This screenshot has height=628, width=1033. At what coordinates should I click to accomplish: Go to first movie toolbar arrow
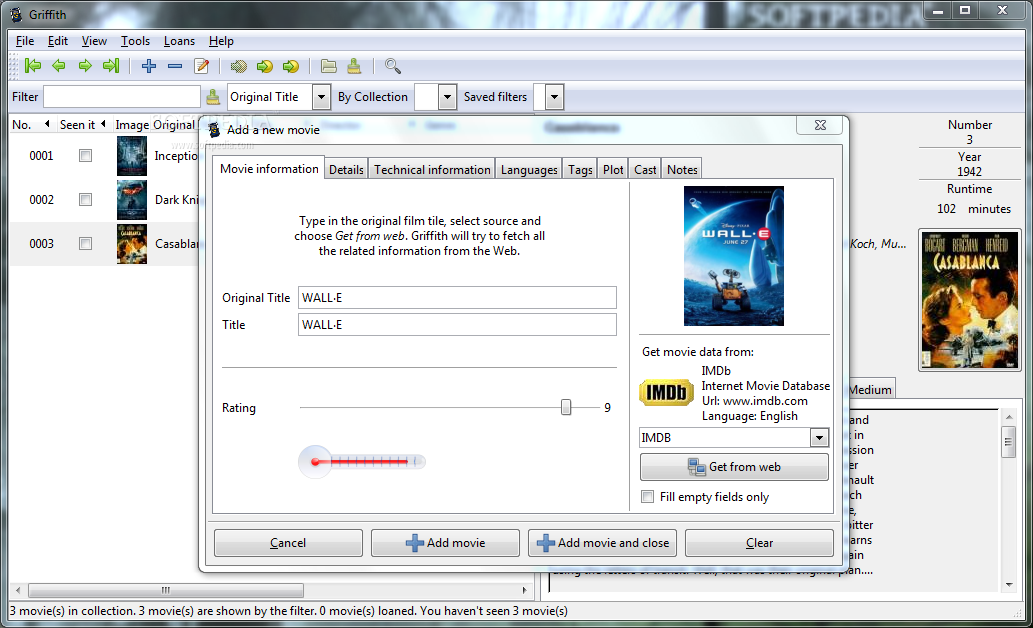click(32, 65)
